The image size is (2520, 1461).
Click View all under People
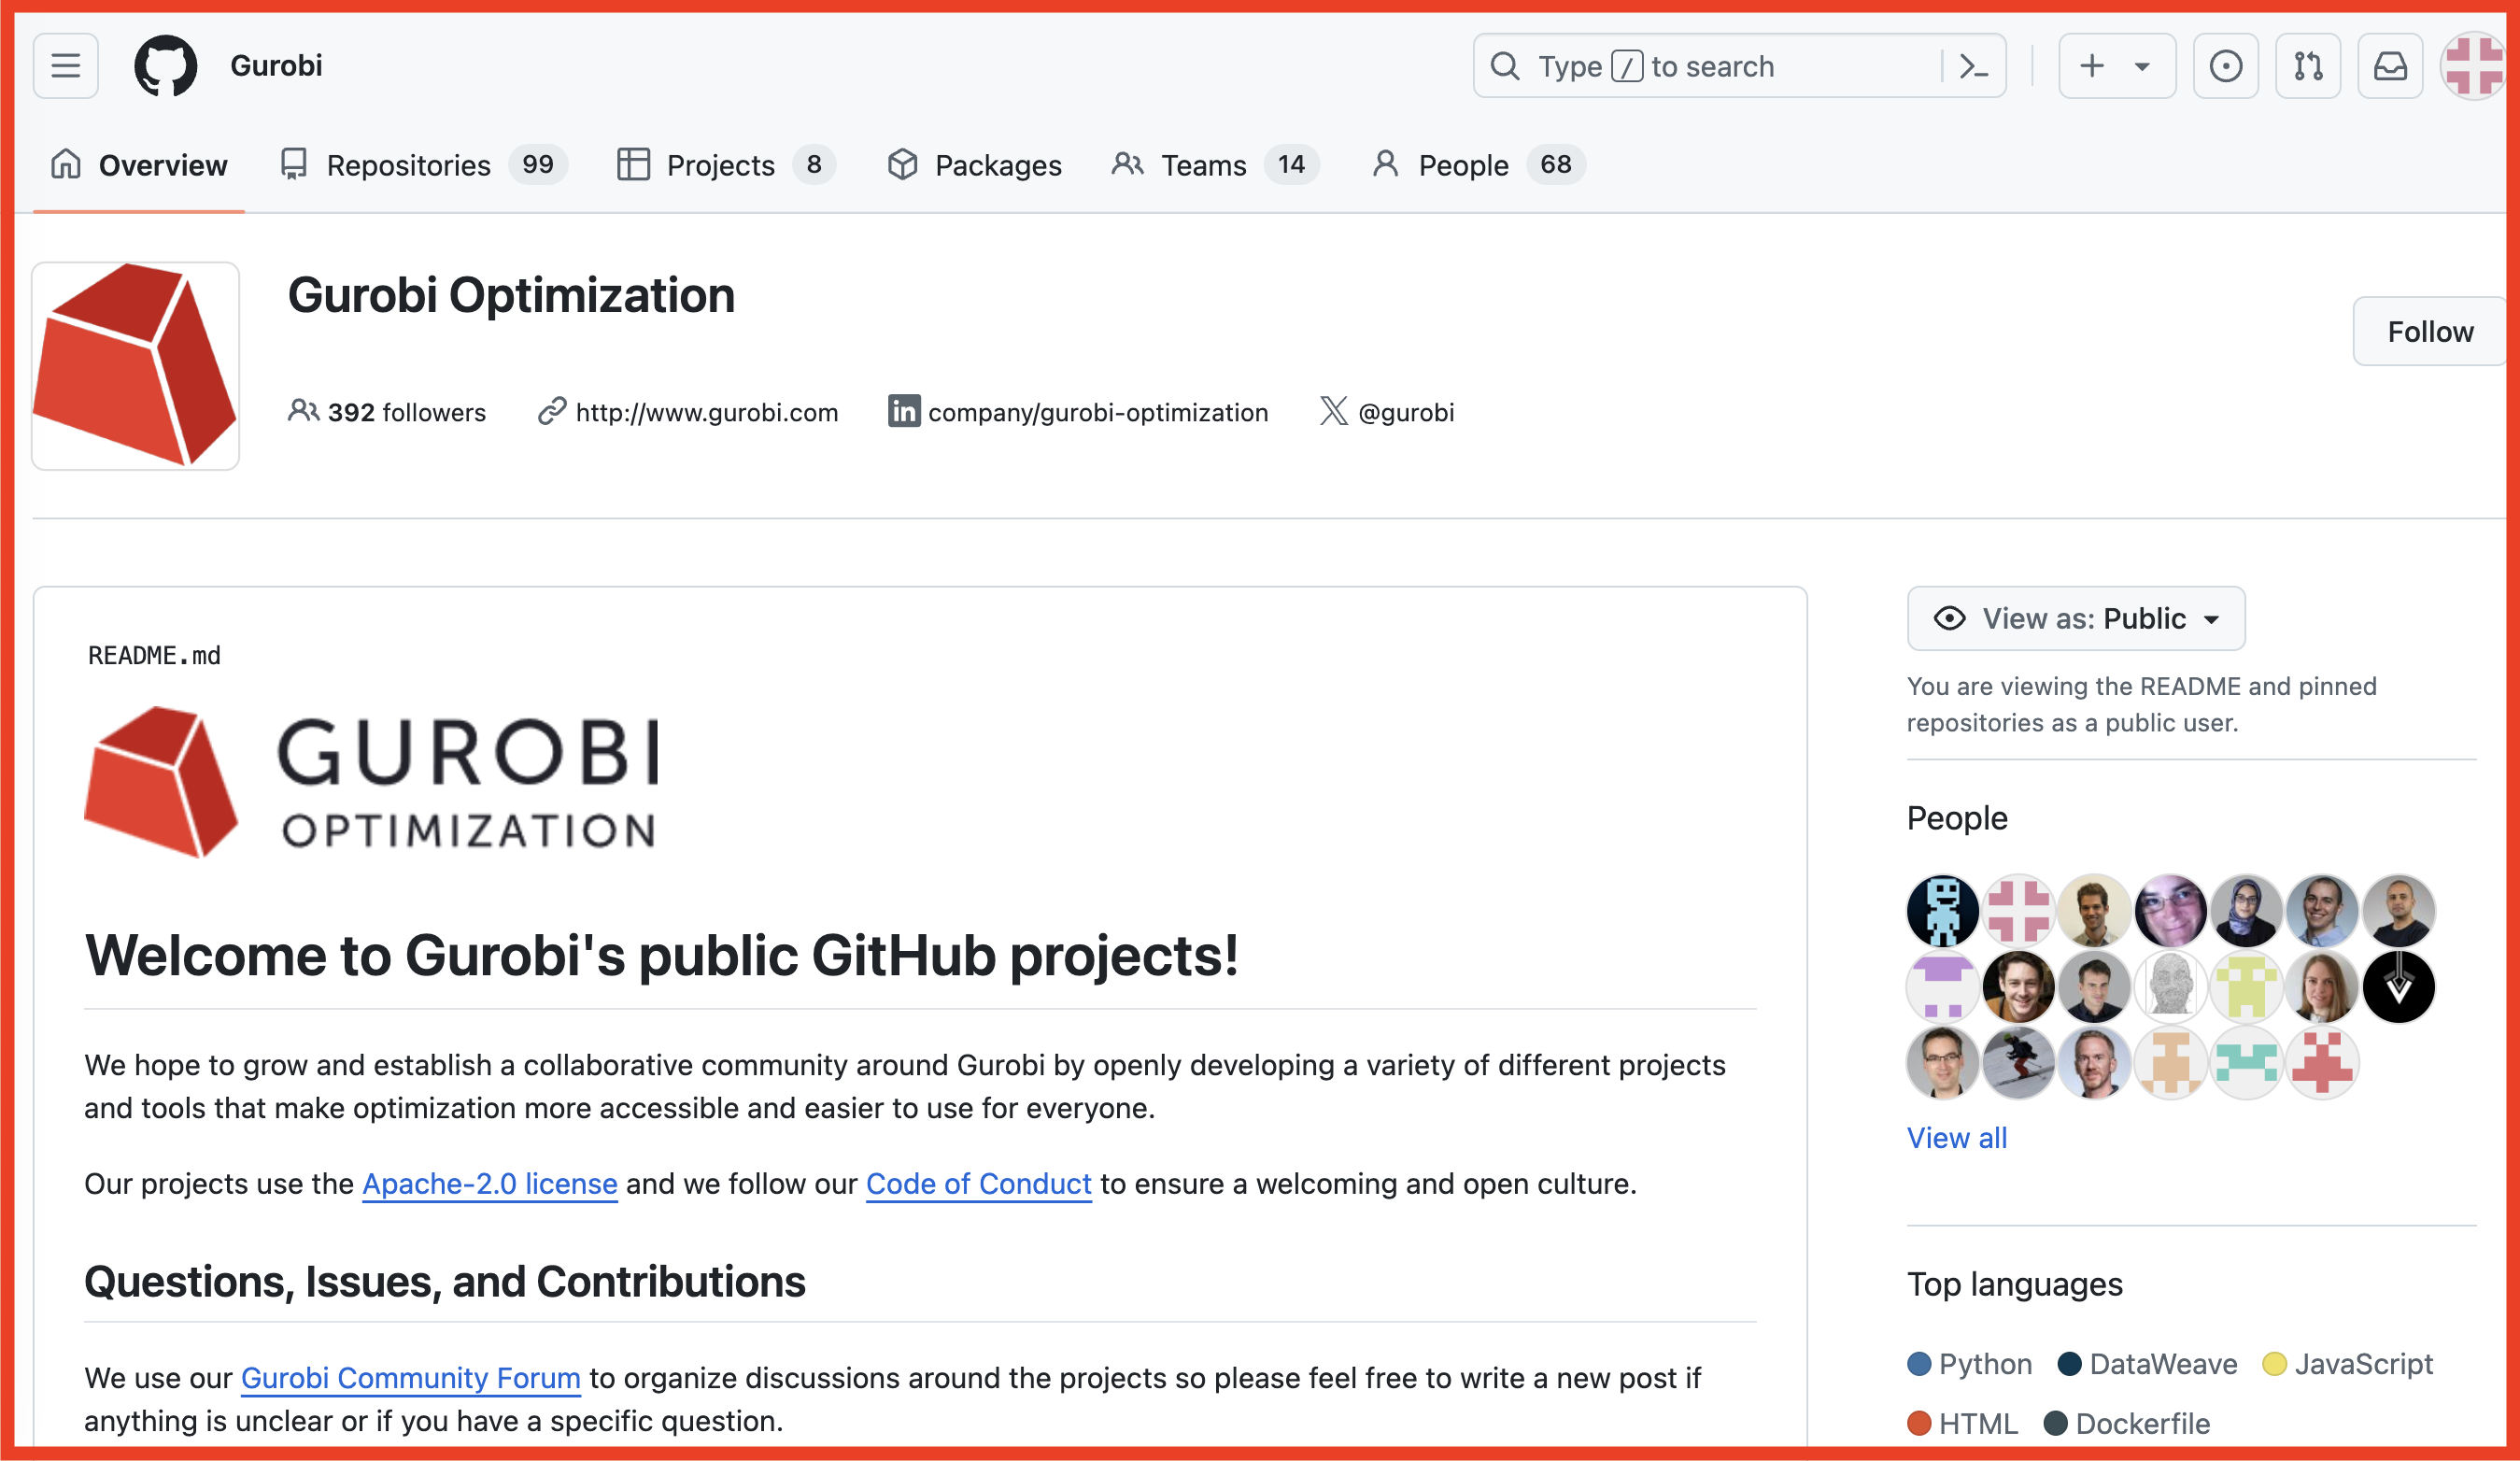[x=1956, y=1137]
